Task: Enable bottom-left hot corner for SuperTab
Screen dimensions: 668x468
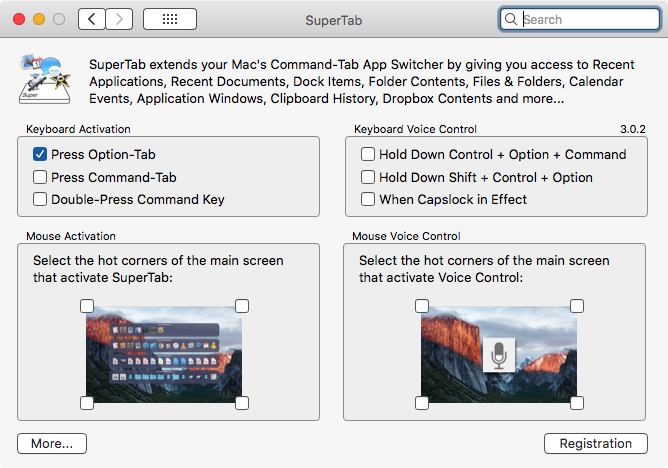Action: tap(87, 403)
